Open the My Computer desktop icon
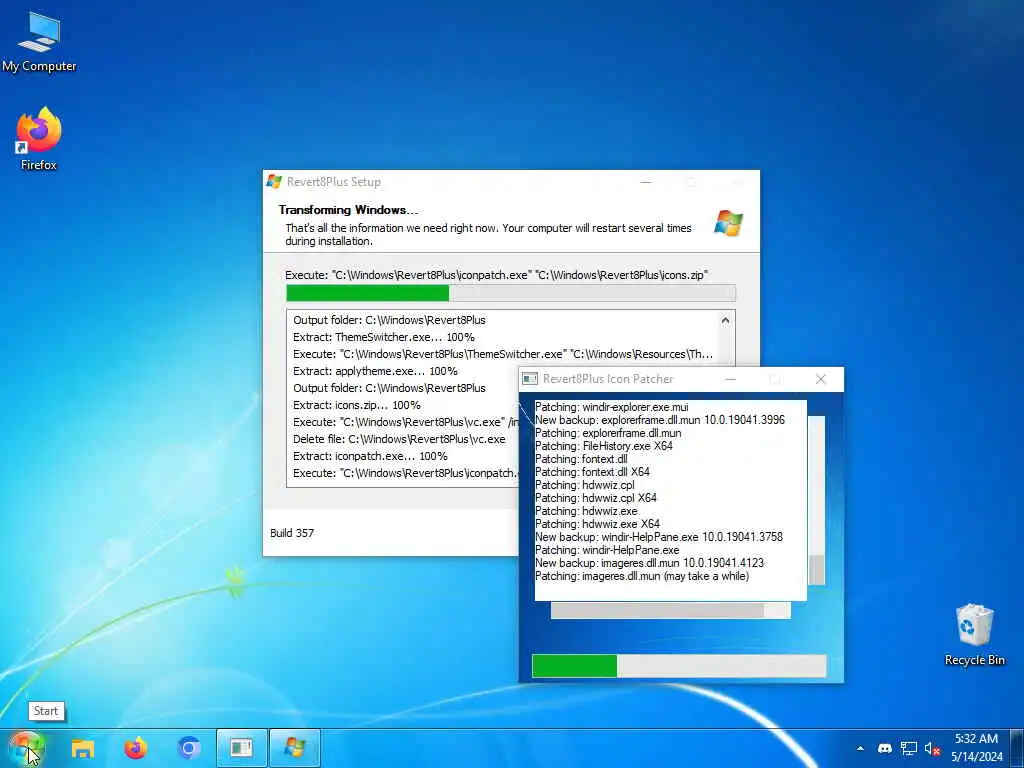1024x768 pixels. point(39,42)
